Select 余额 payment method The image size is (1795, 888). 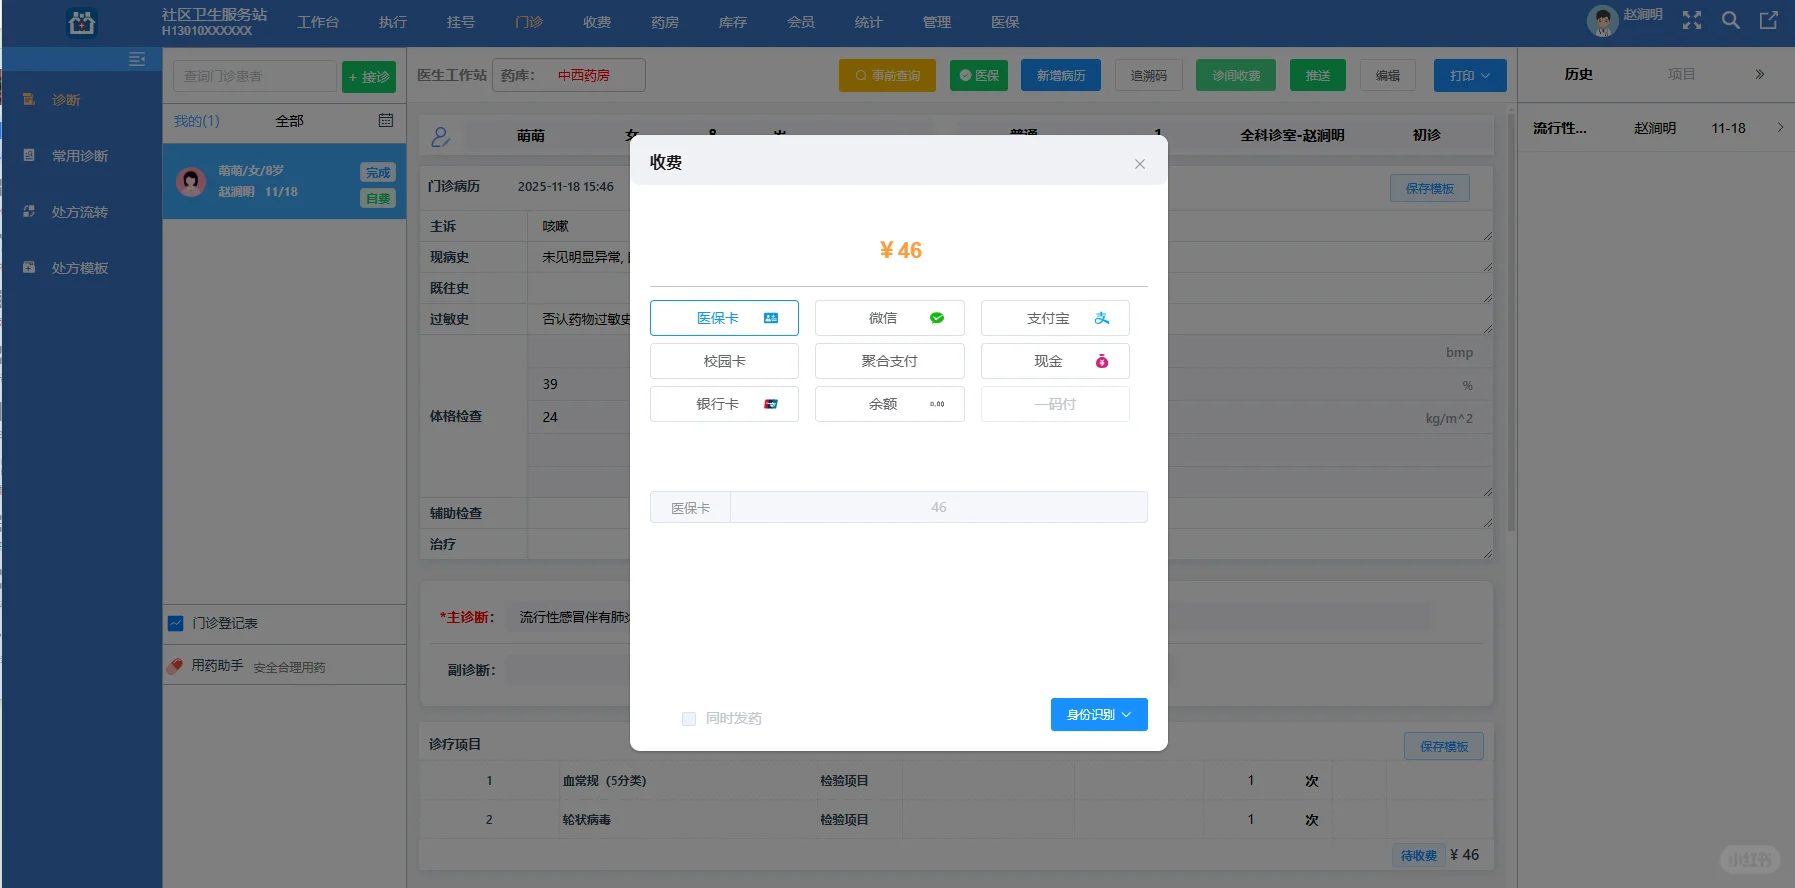click(890, 404)
